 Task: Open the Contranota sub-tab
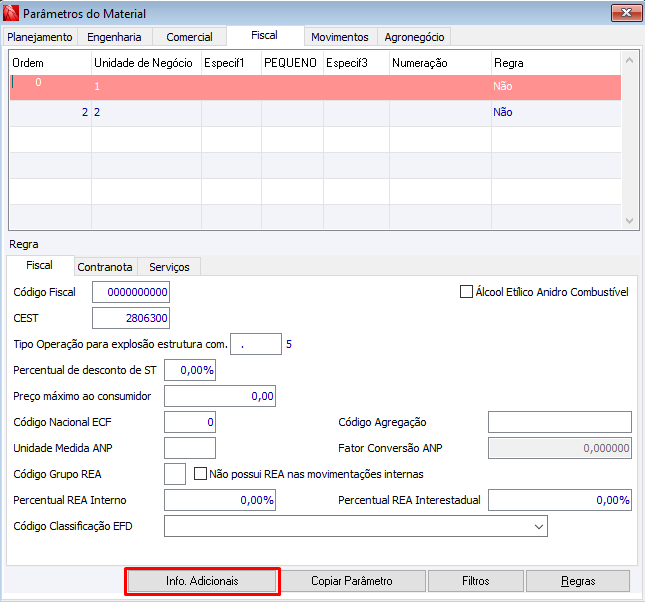(105, 267)
